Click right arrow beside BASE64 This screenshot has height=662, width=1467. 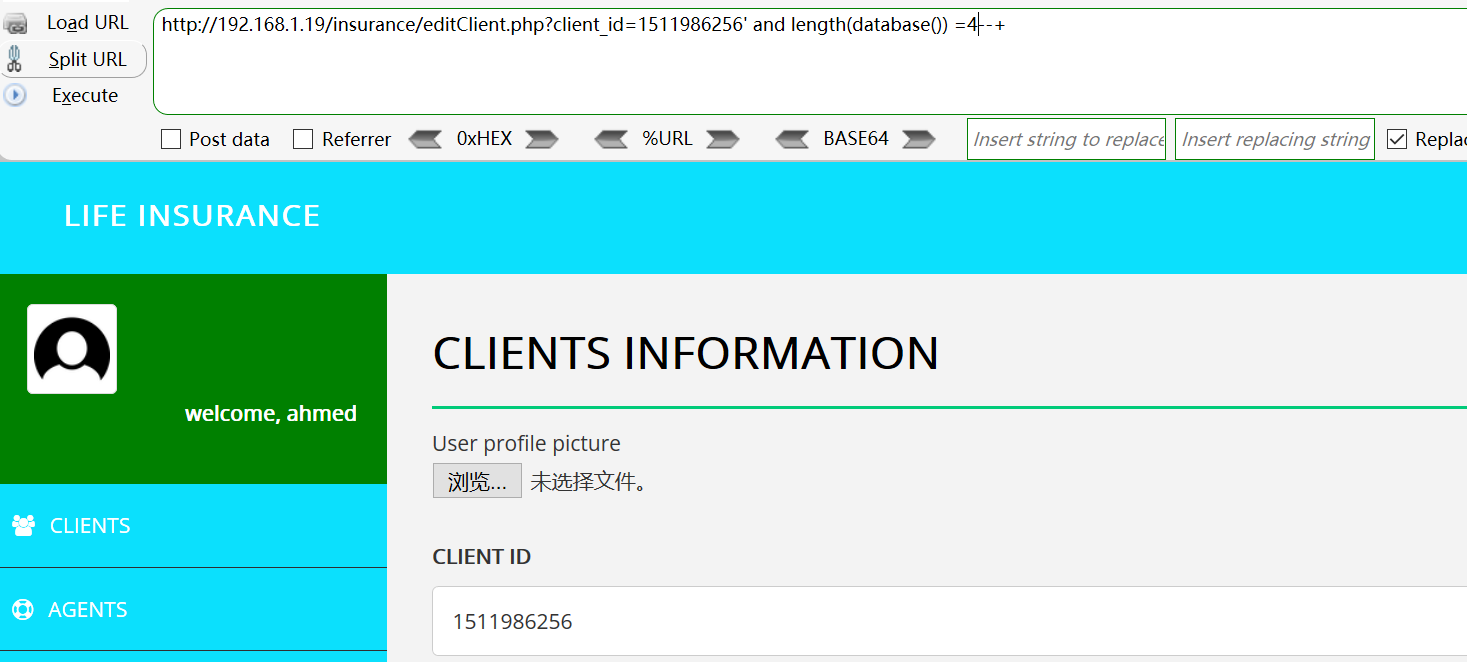pos(918,139)
